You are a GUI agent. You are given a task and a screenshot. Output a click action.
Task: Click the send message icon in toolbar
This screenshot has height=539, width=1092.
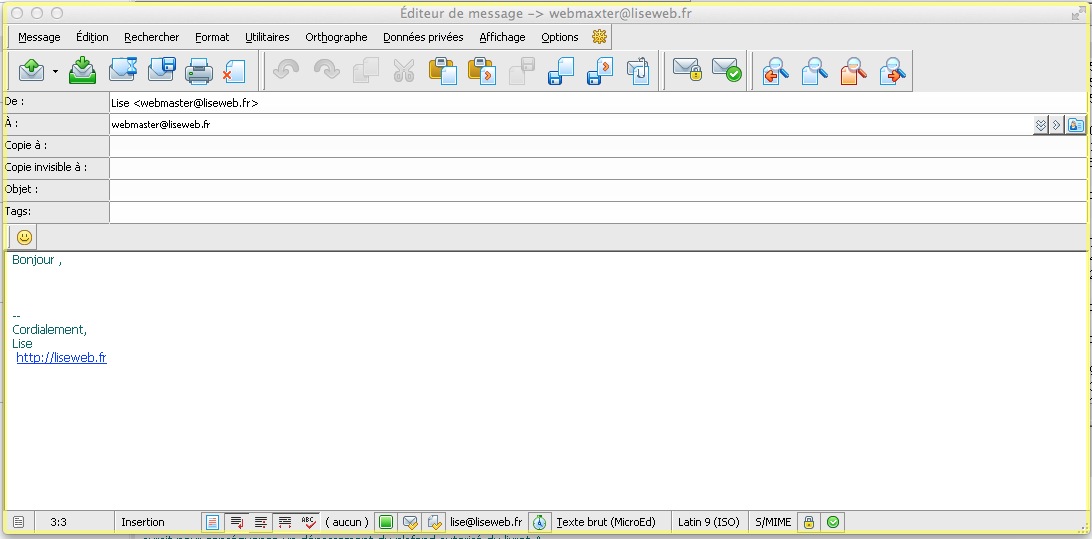coord(32,71)
